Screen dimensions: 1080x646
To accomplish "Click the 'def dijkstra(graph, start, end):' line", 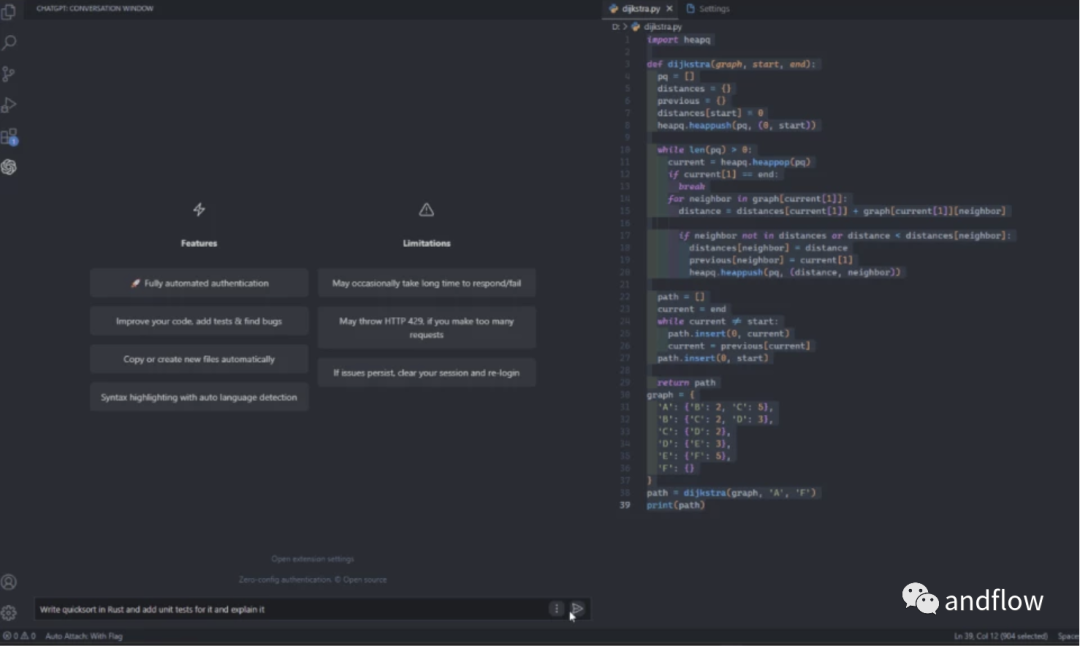I will [x=731, y=64].
